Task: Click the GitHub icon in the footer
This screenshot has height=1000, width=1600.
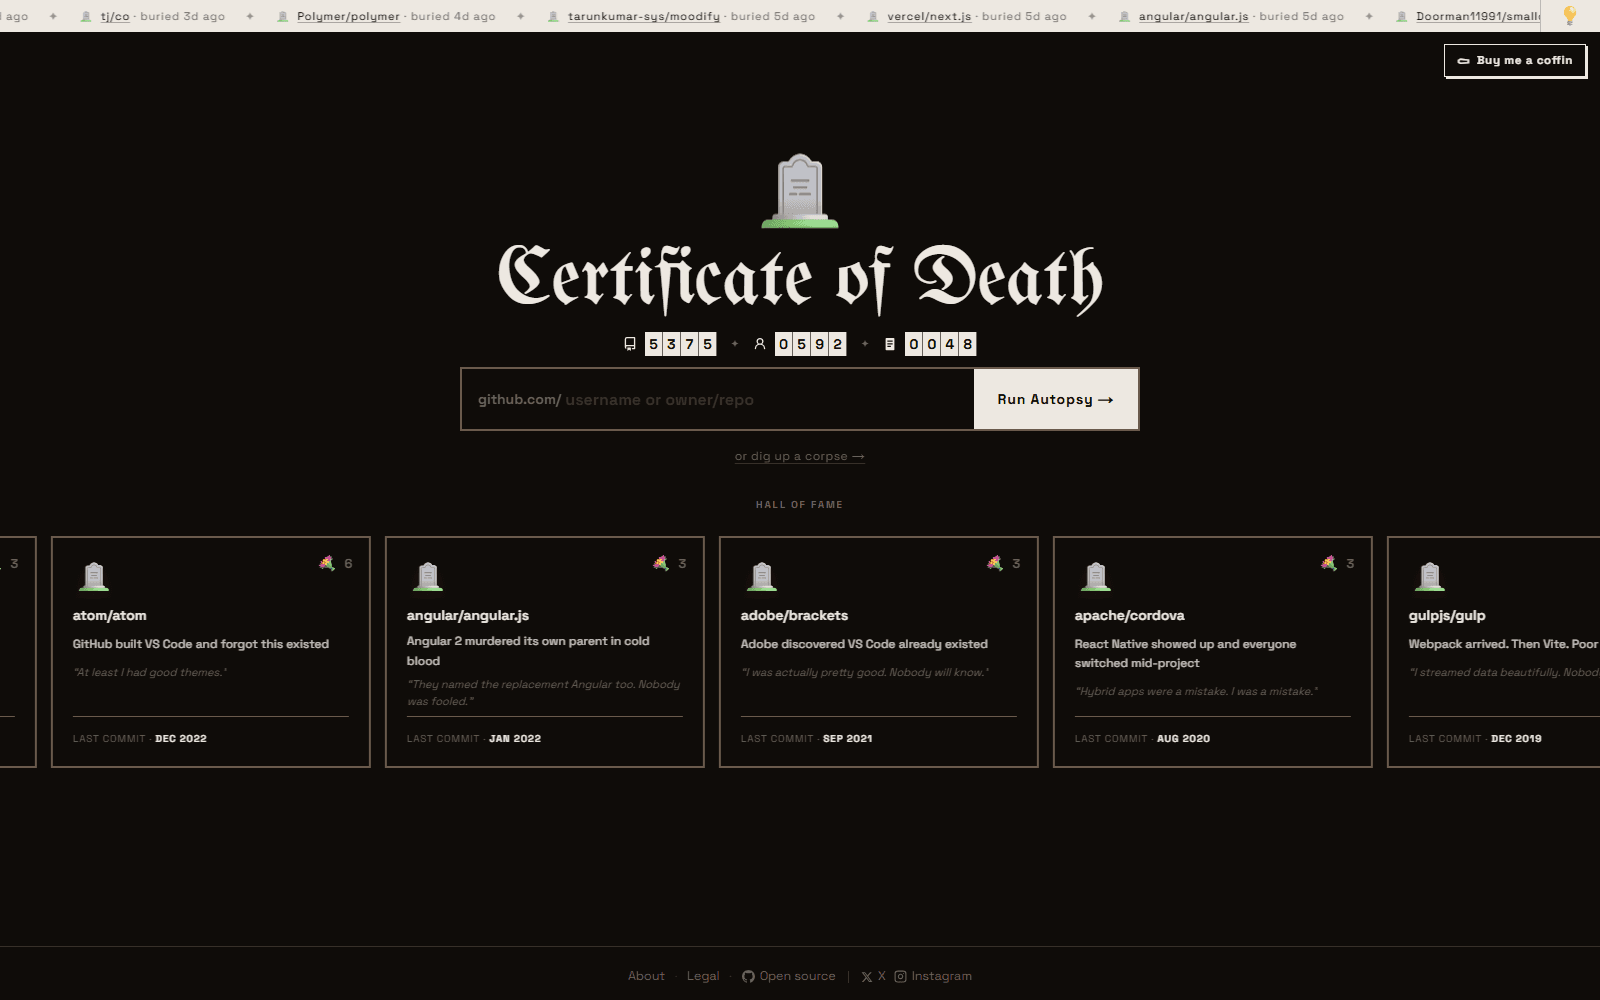Action: click(748, 976)
